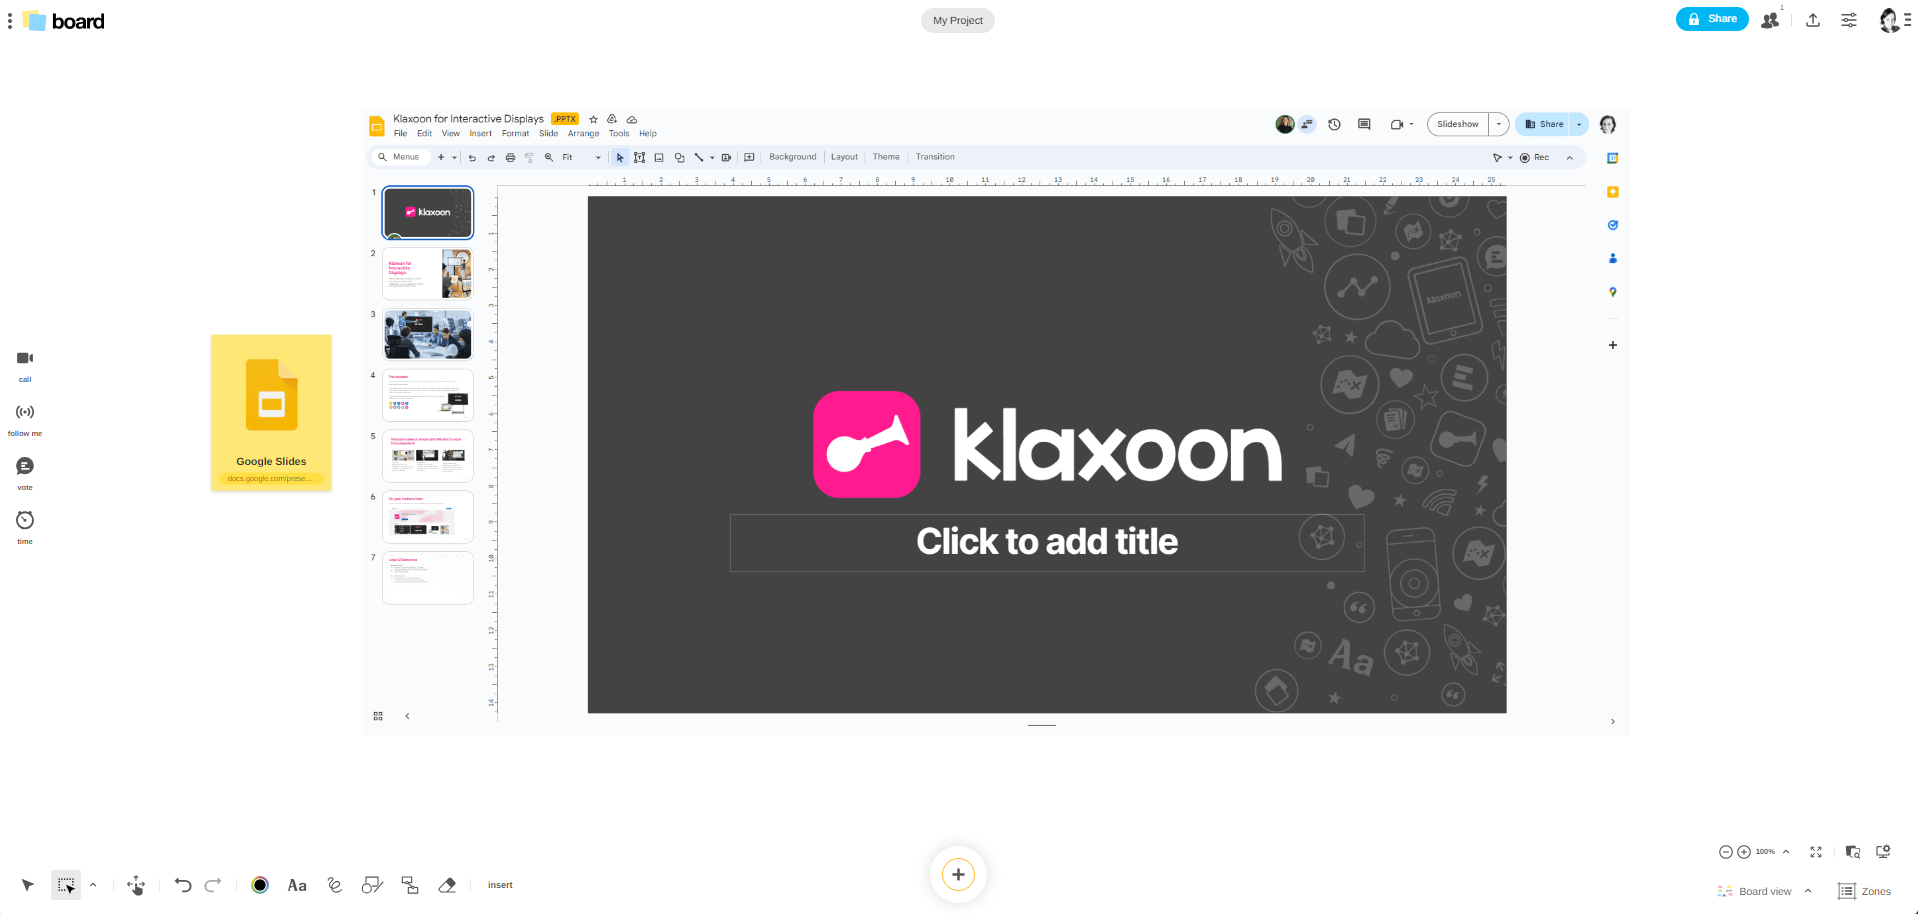This screenshot has height=914, width=1918.
Task: Select the shapes tool
Action: click(x=372, y=885)
